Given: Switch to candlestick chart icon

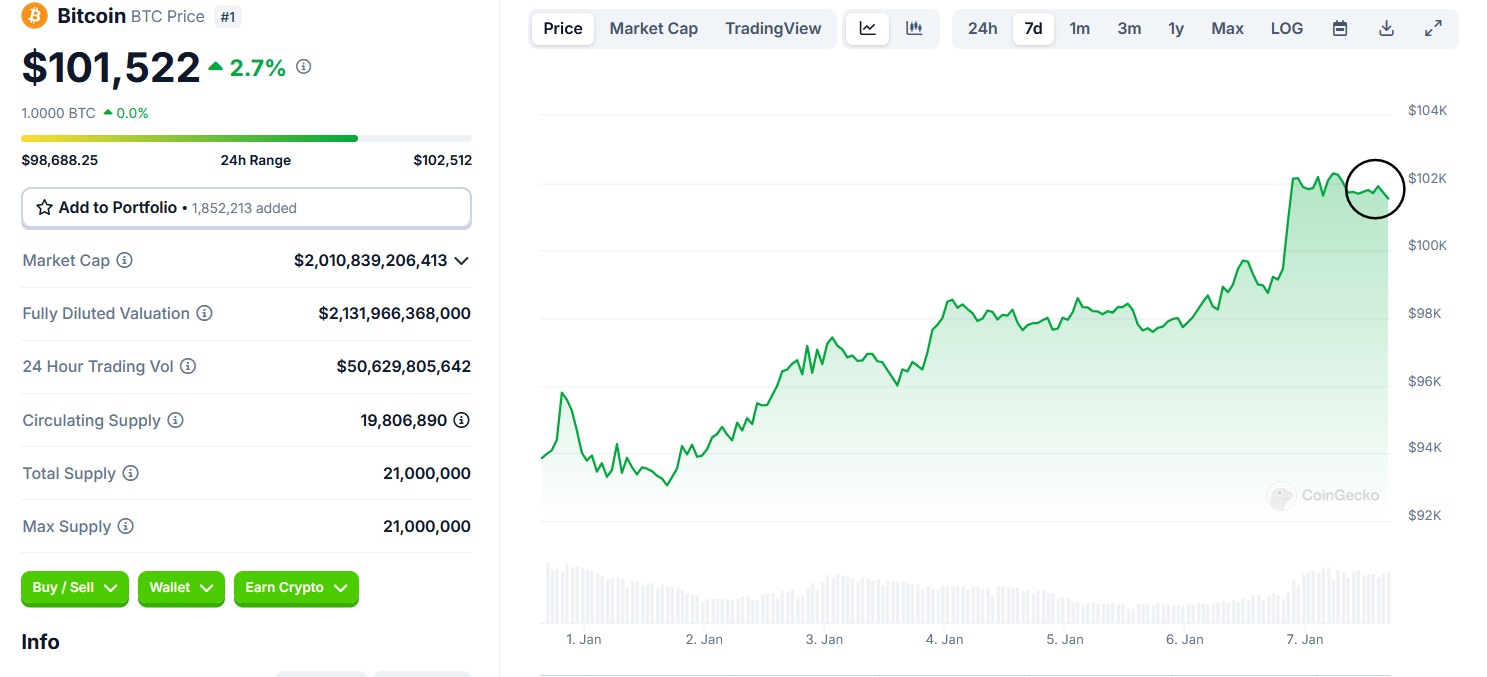Looking at the screenshot, I should click(x=914, y=29).
